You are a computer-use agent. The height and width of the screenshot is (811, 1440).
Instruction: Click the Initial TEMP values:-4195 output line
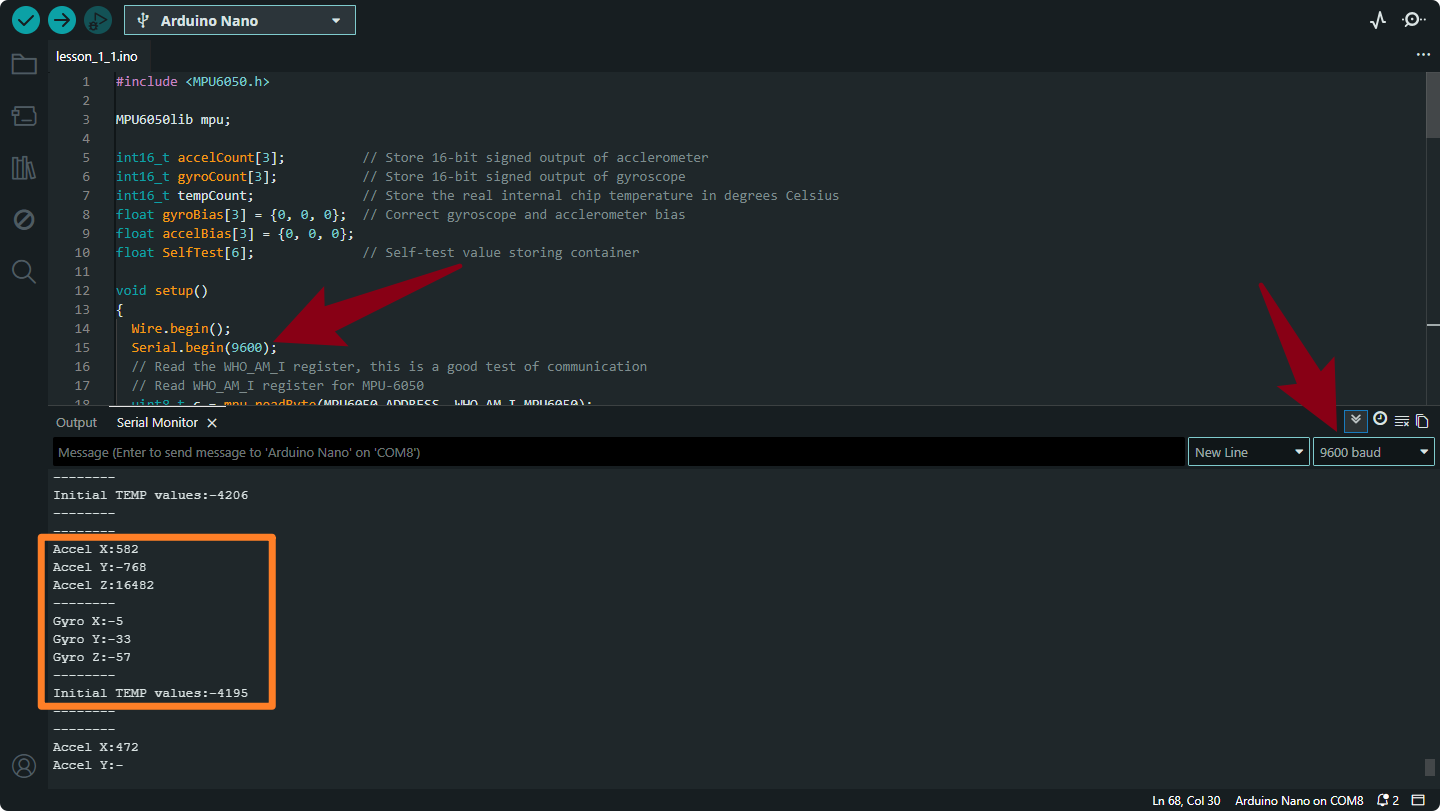[x=151, y=693]
